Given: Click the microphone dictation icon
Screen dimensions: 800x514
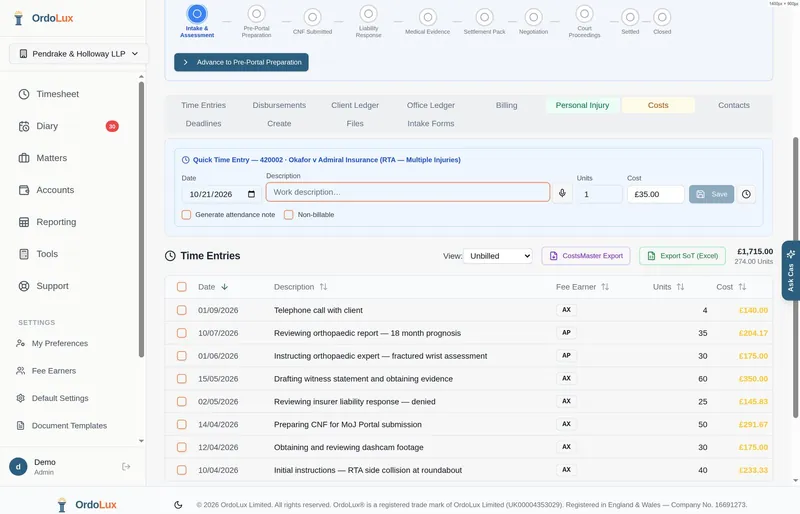Looking at the screenshot, I should tap(562, 193).
